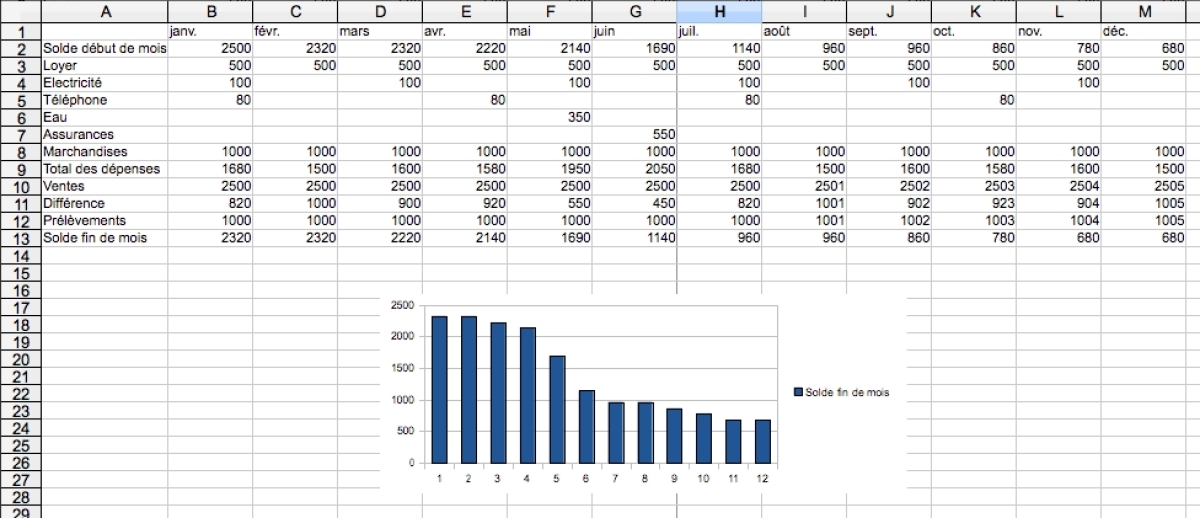Click the chart y-axis label 1500
The height and width of the screenshot is (518, 1200).
pyautogui.click(x=402, y=368)
